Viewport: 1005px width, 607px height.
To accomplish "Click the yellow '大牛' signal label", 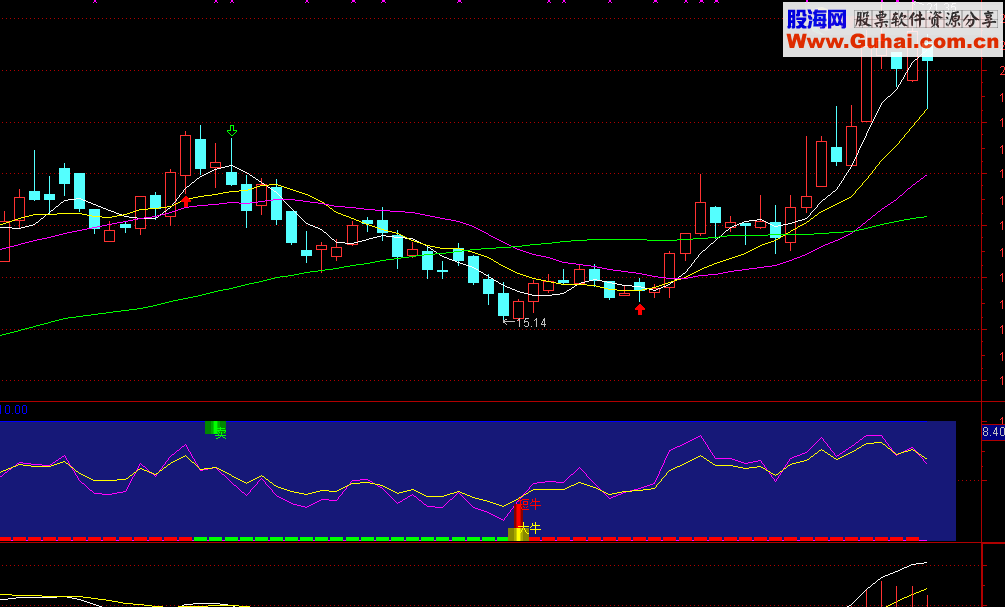I will (x=530, y=528).
